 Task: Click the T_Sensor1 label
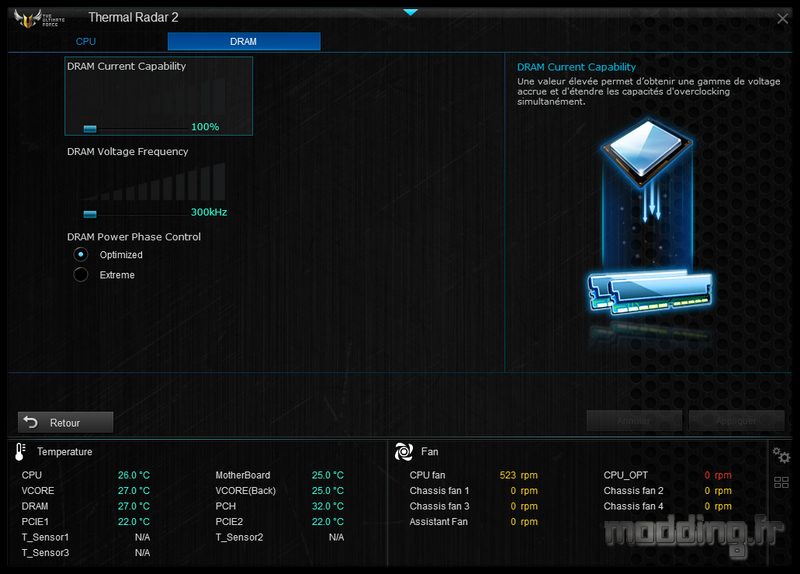[45, 537]
